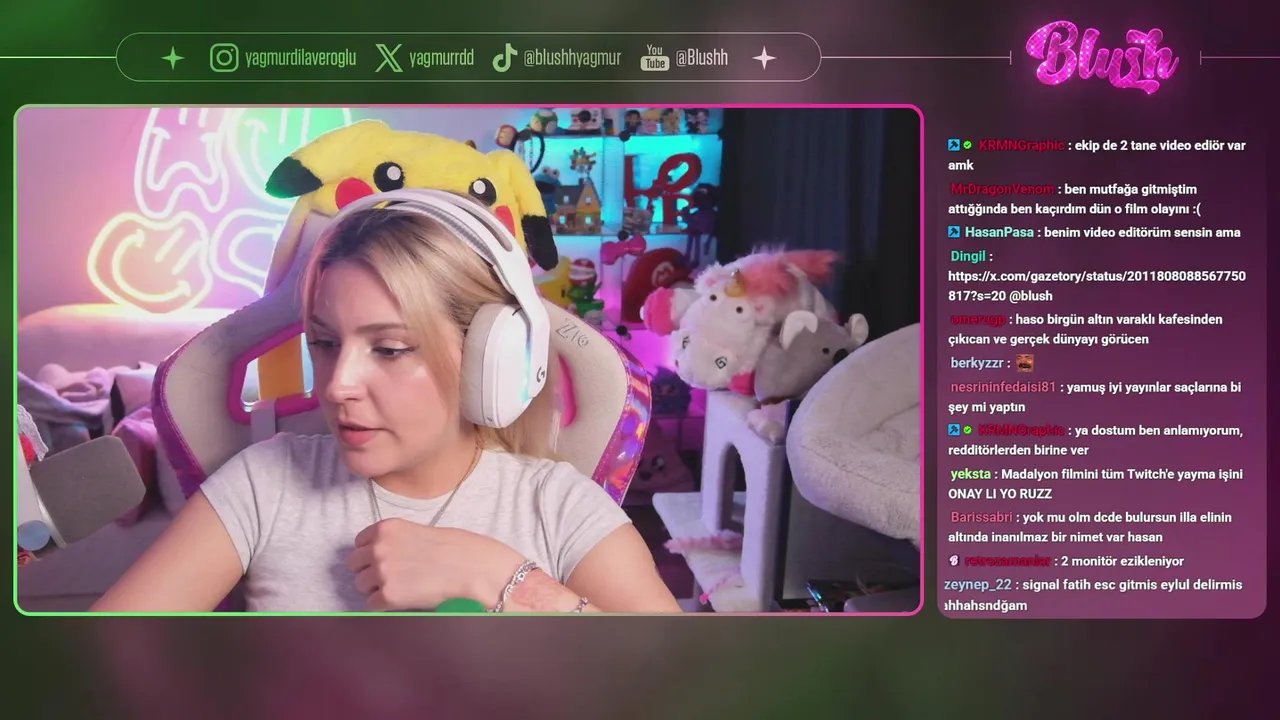Click the TikTok icon in the banner
The height and width of the screenshot is (720, 1280).
point(504,58)
